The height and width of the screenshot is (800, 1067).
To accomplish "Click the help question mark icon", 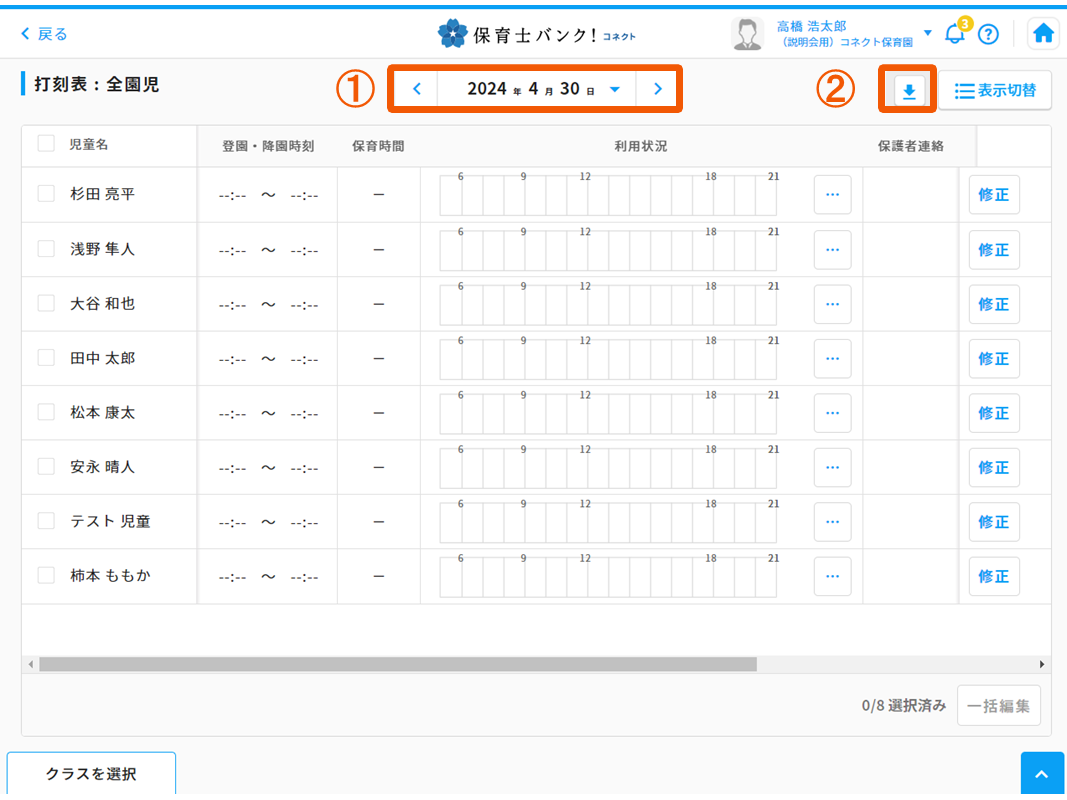I will (988, 34).
